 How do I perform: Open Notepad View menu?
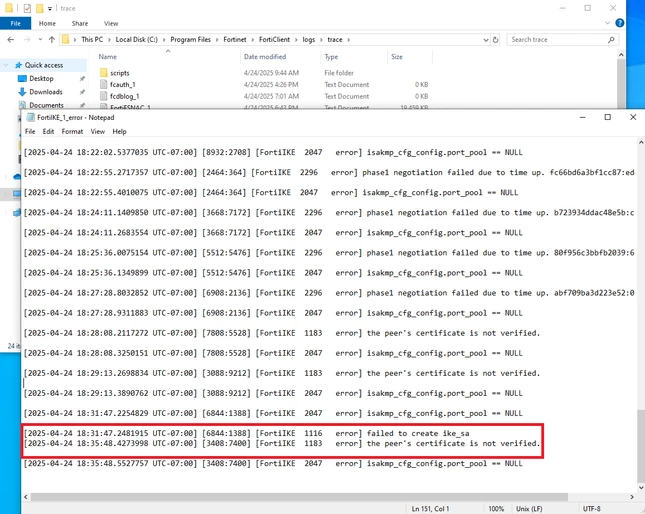[x=97, y=132]
